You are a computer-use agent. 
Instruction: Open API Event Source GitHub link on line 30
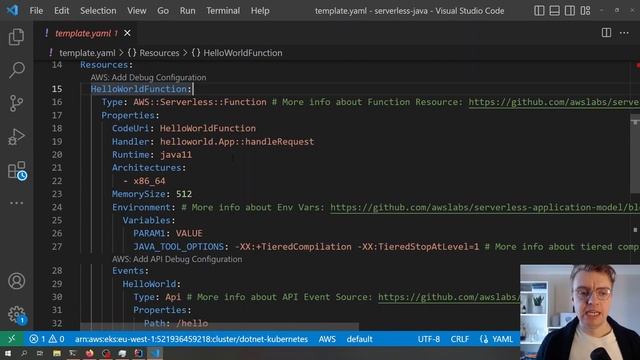coord(449,297)
